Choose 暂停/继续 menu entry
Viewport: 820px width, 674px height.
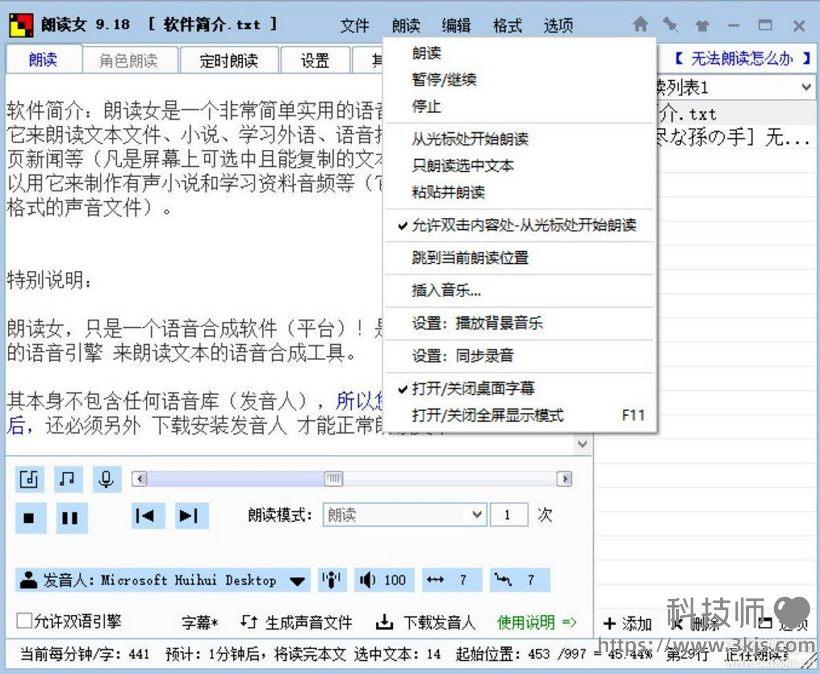520,79
